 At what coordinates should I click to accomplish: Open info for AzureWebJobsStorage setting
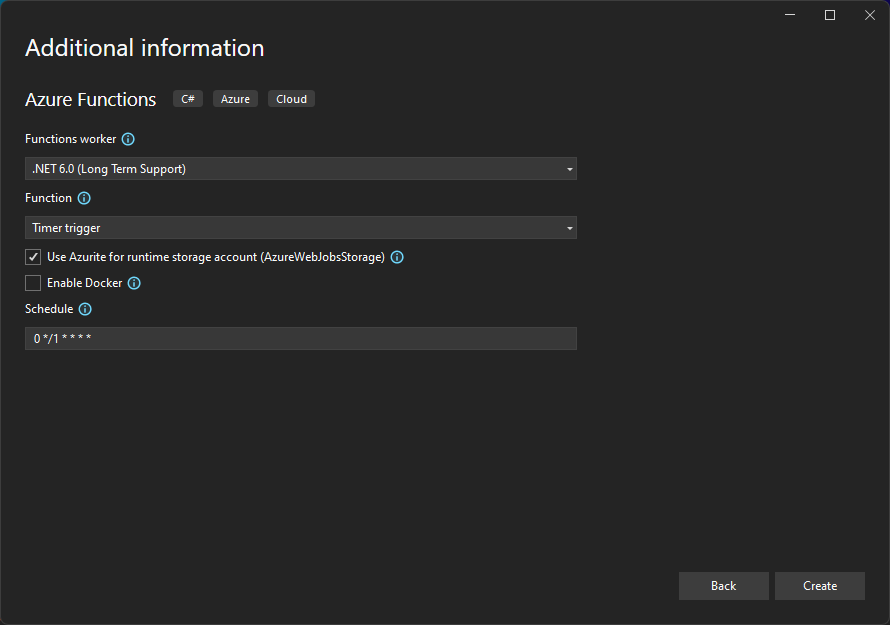pyautogui.click(x=397, y=257)
